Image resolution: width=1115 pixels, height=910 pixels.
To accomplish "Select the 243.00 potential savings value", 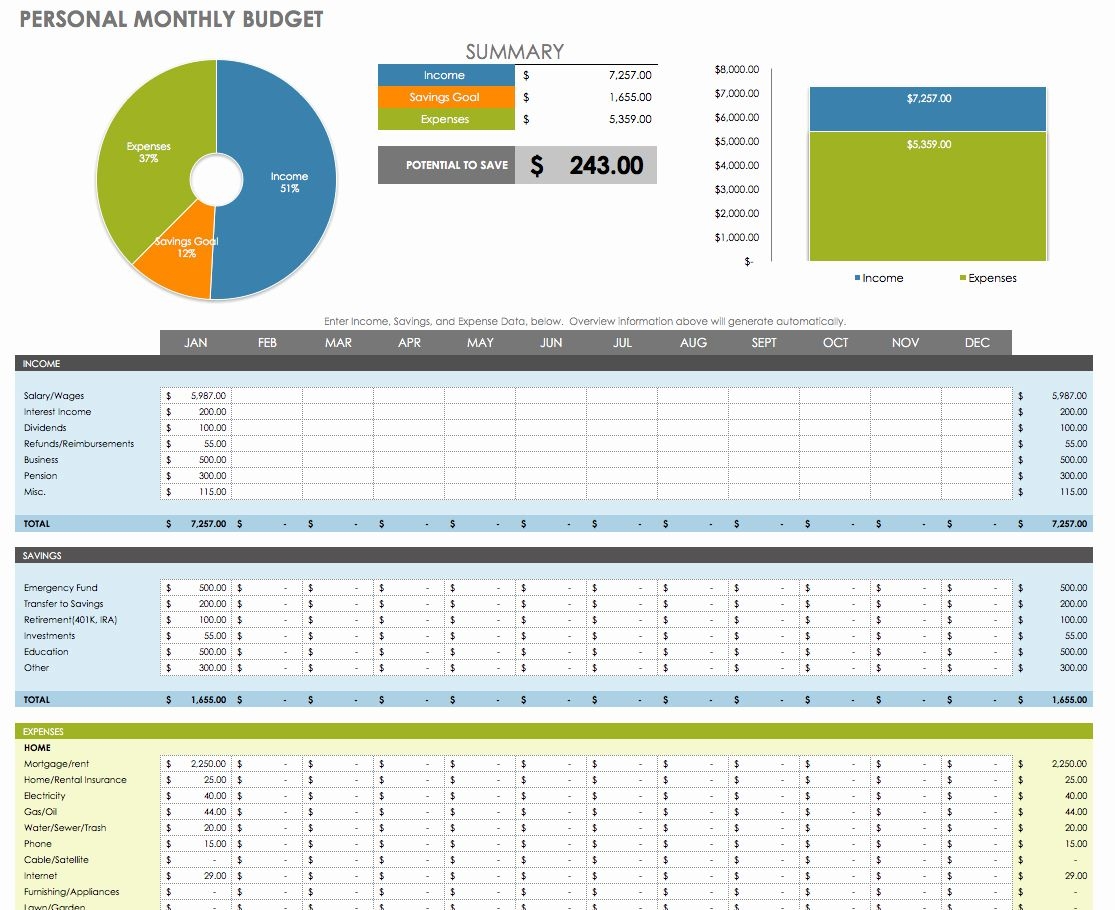I will click(x=586, y=165).
